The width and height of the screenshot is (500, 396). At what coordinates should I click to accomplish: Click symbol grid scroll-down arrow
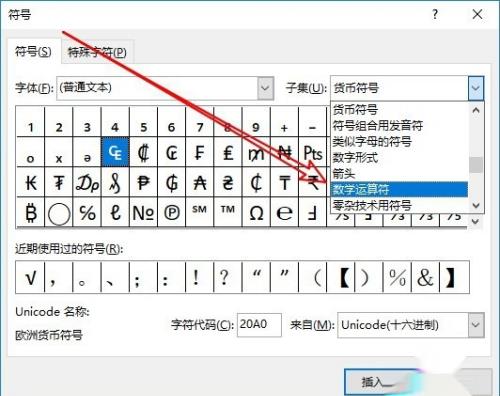coord(476,221)
